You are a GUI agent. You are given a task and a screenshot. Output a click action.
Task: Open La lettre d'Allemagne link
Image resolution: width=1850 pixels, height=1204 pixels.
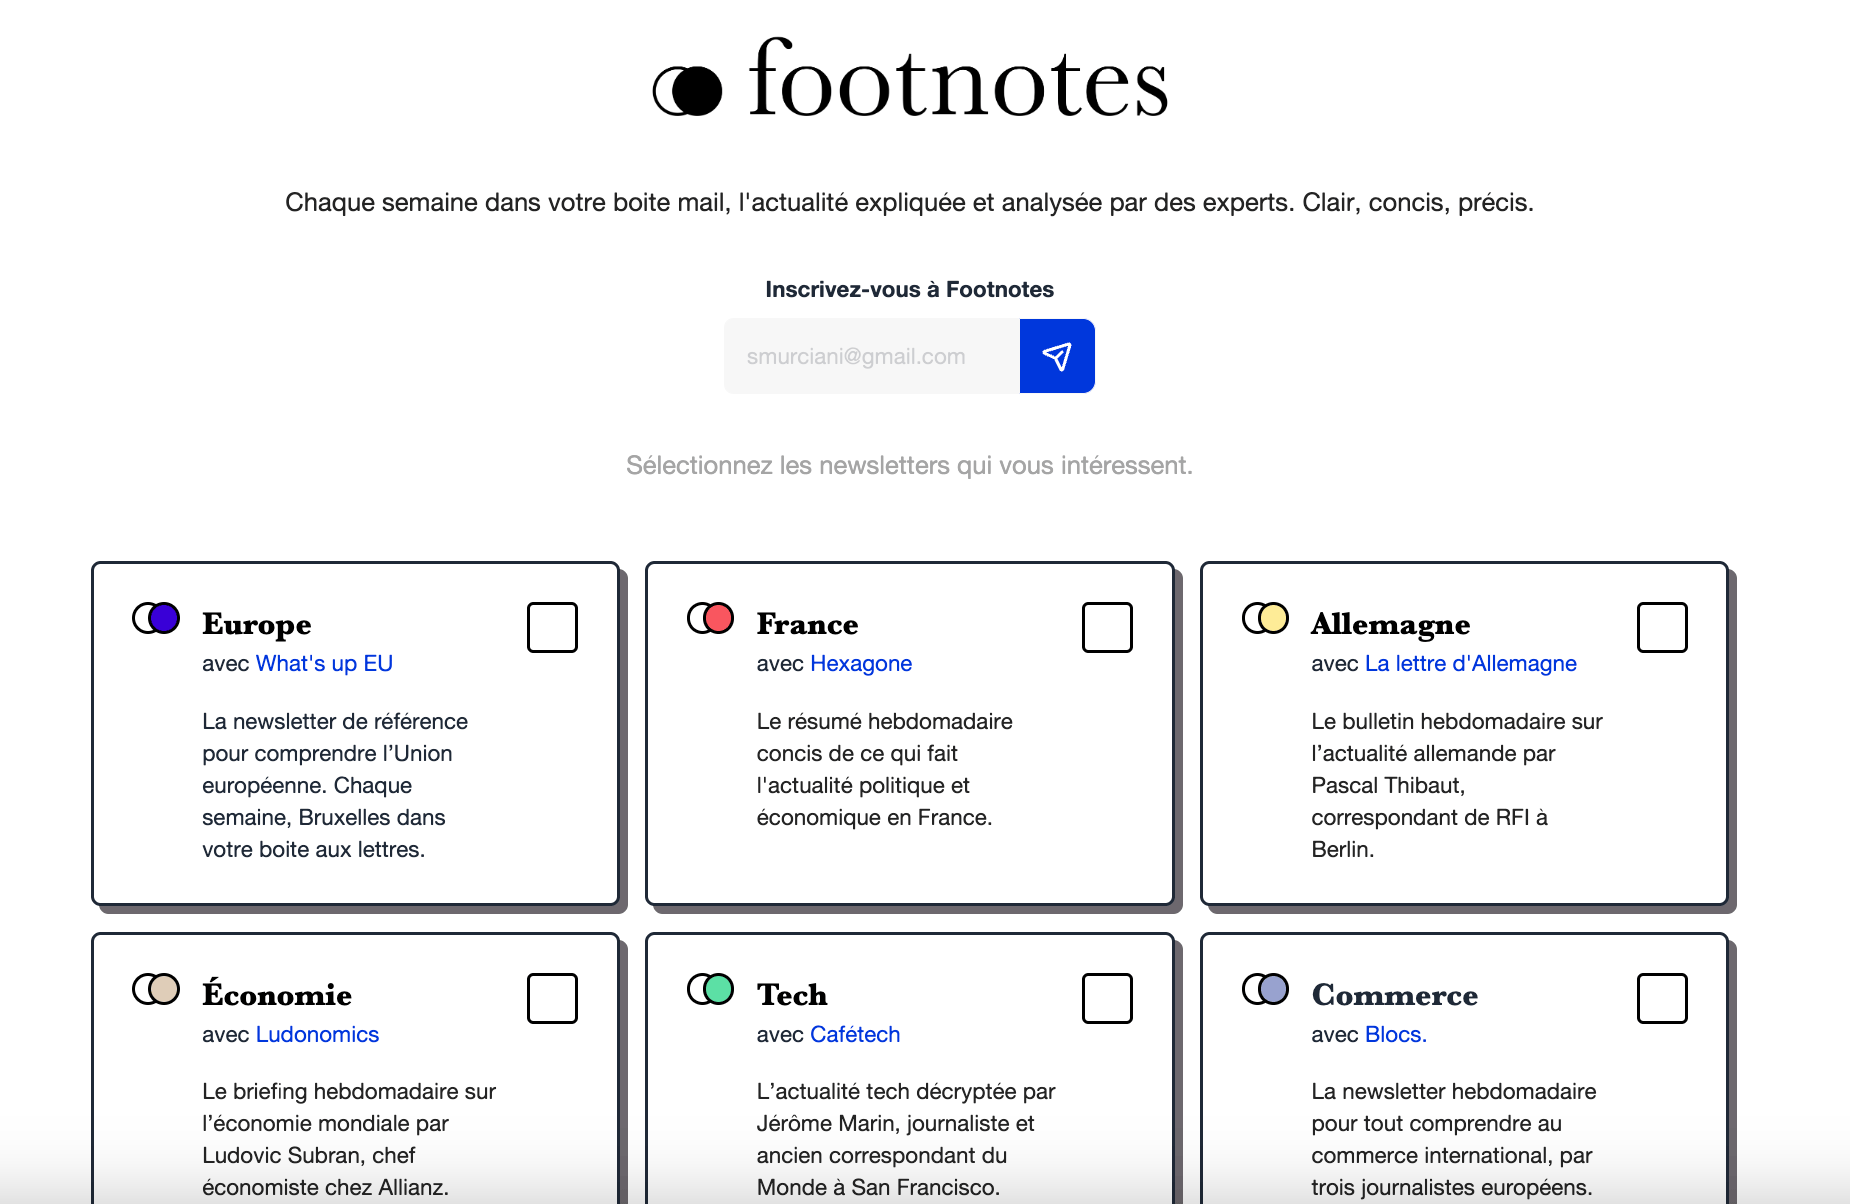pyautogui.click(x=1470, y=663)
